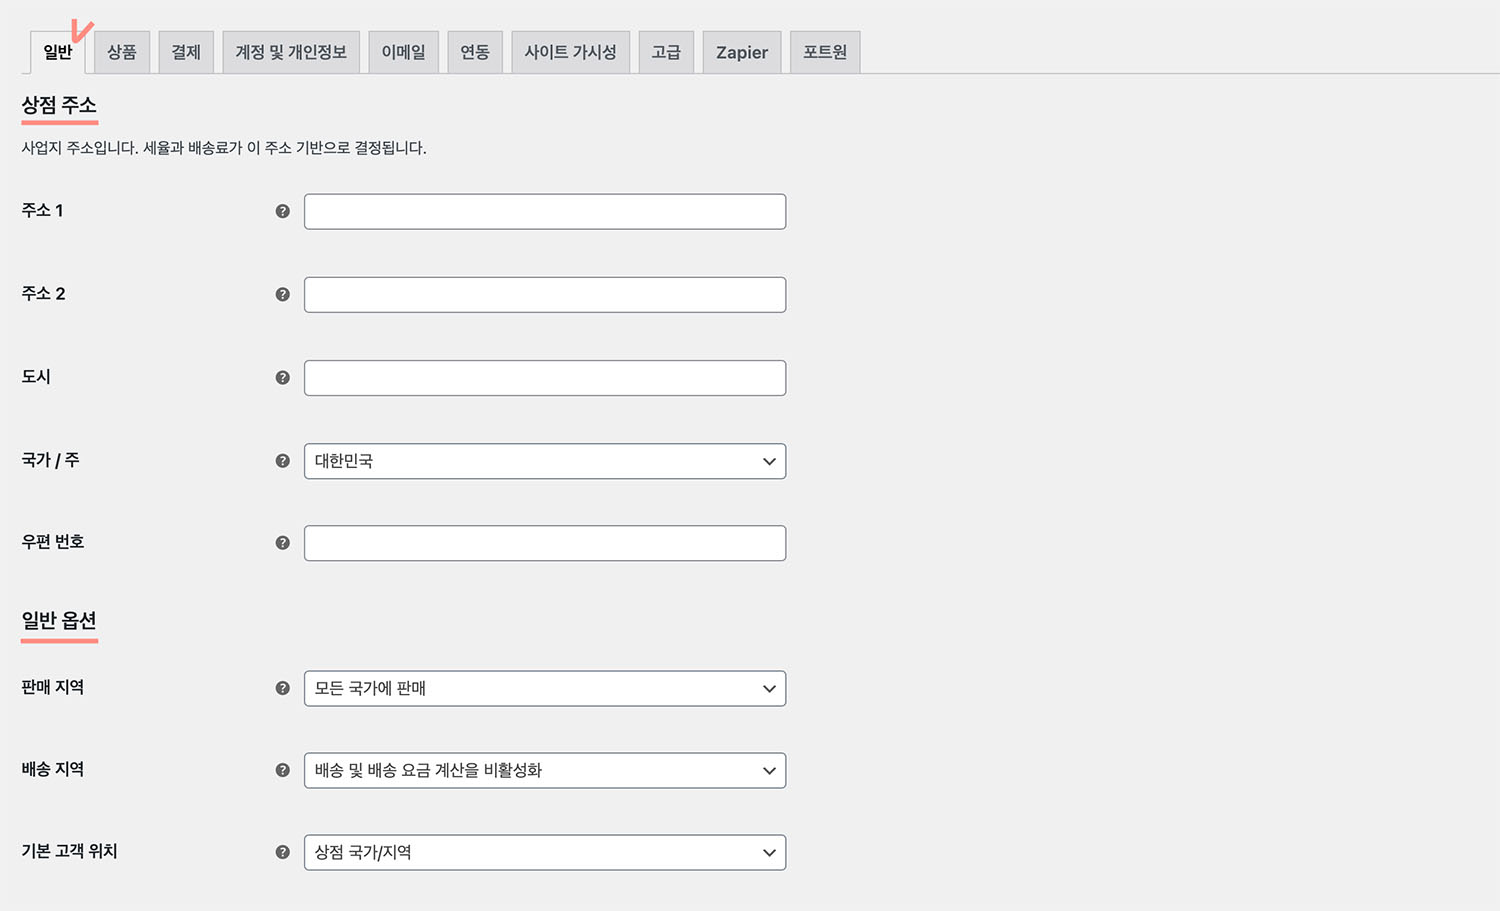
Task: Click the 일반 옵션 section heading
Action: click(59, 620)
